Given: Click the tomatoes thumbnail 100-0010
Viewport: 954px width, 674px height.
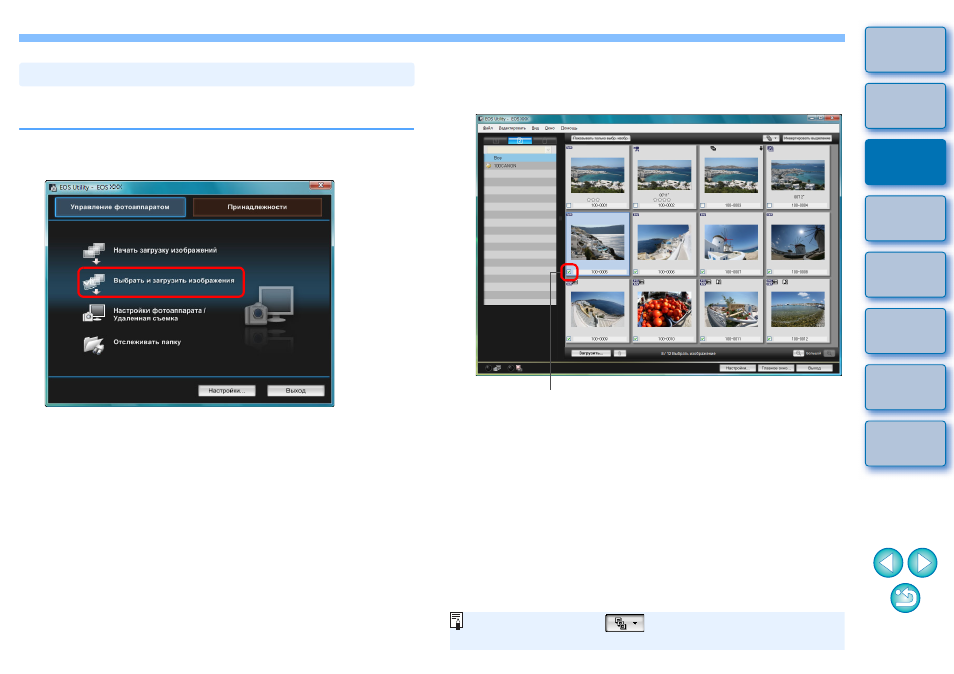Looking at the screenshot, I should pos(664,309).
